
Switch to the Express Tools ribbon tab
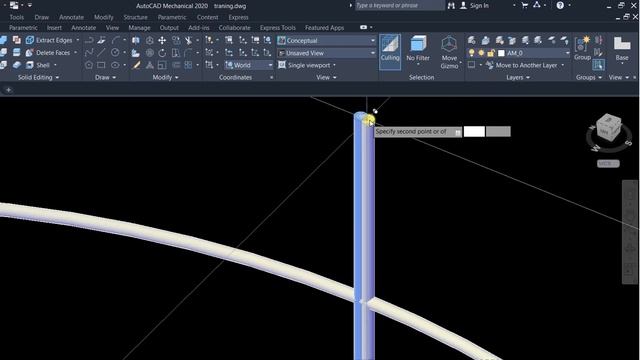278,28
